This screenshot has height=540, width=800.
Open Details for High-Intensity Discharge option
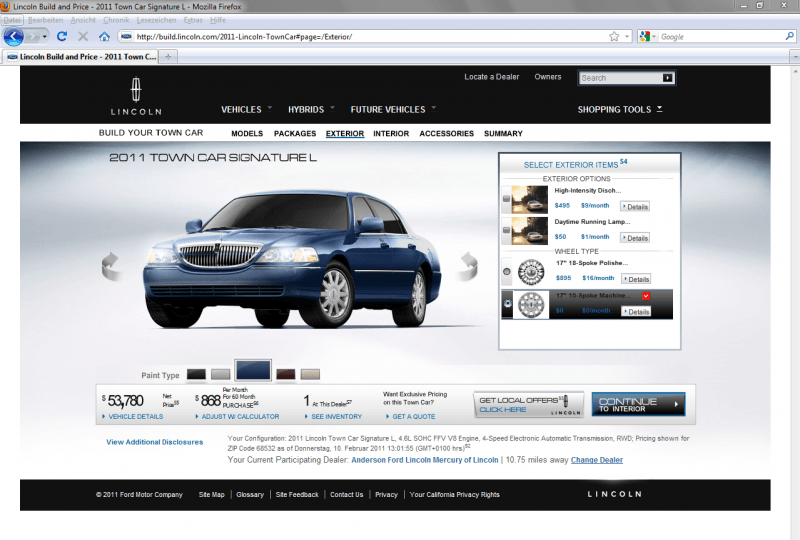635,207
